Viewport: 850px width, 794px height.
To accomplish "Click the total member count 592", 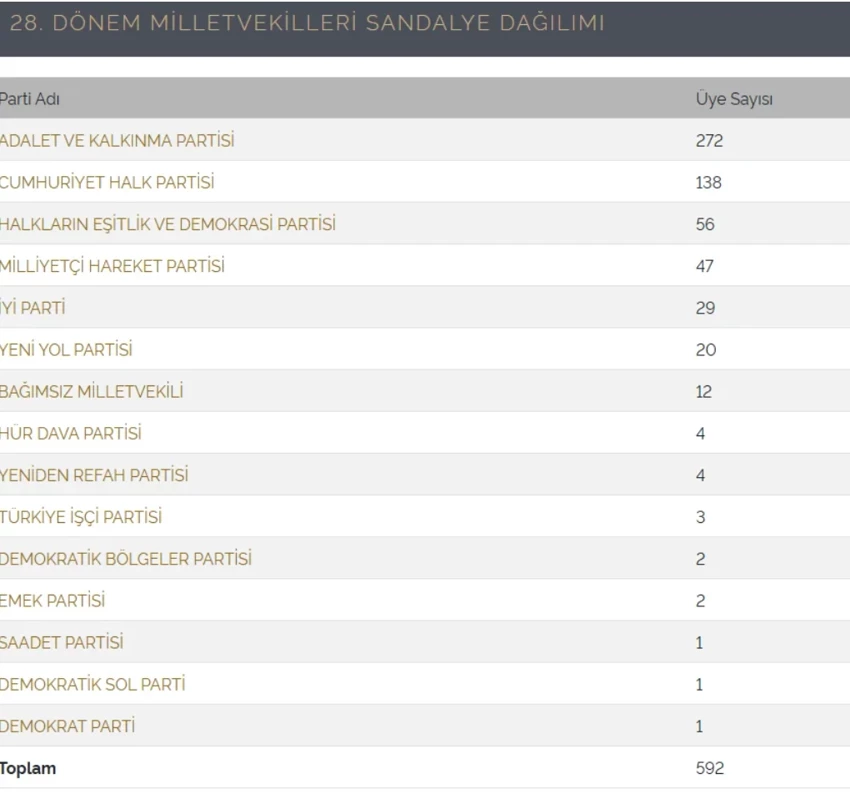I will click(x=709, y=769).
